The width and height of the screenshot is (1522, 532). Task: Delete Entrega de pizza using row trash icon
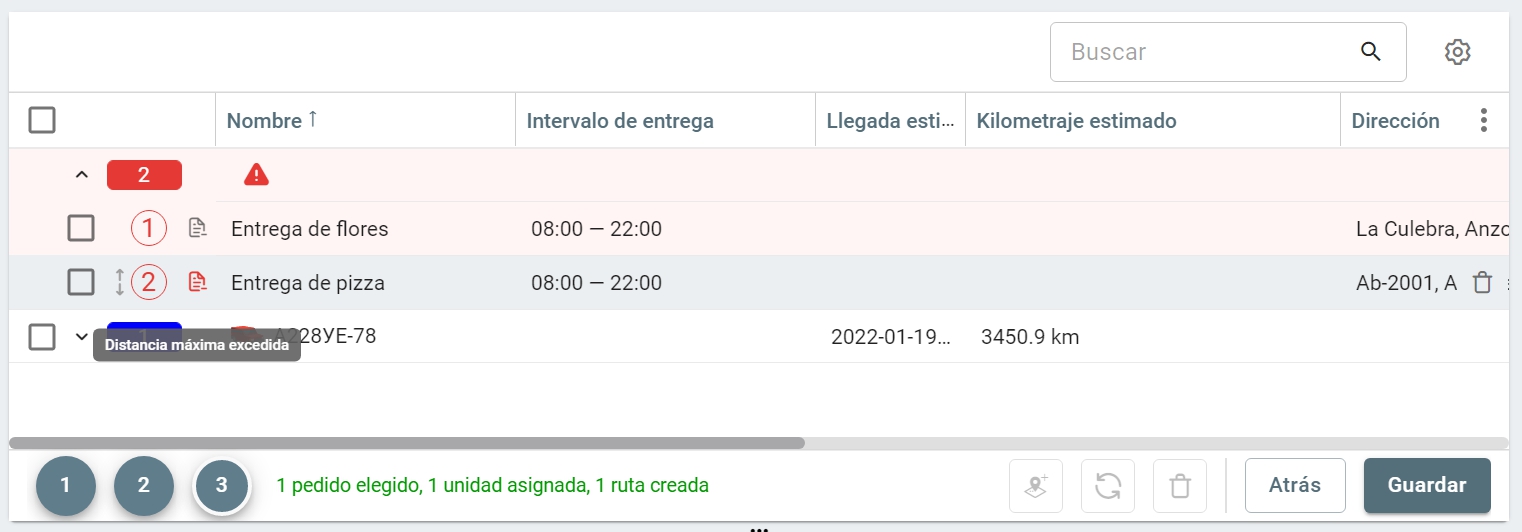(x=1483, y=283)
